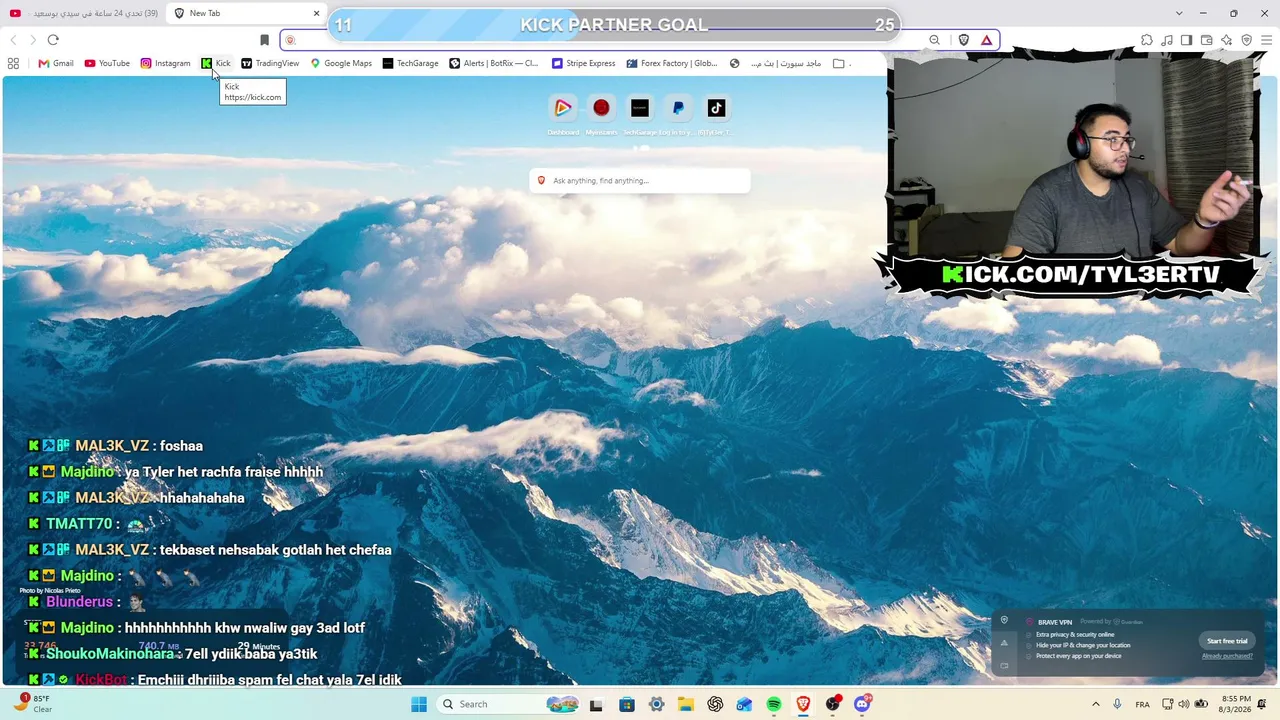Expand the bookmarks folder at bar end
Viewport: 1280px width, 720px height.
[x=841, y=63]
